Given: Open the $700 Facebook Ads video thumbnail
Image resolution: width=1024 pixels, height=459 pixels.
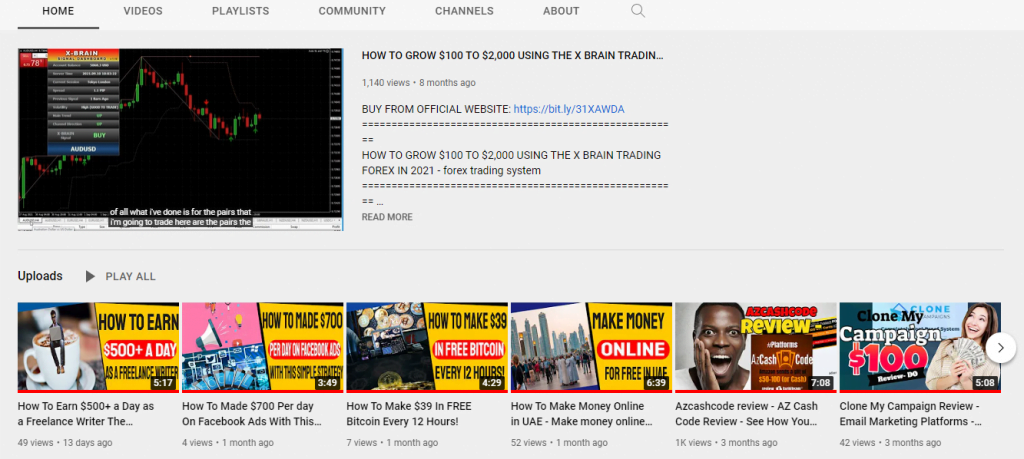Looking at the screenshot, I should (x=263, y=347).
